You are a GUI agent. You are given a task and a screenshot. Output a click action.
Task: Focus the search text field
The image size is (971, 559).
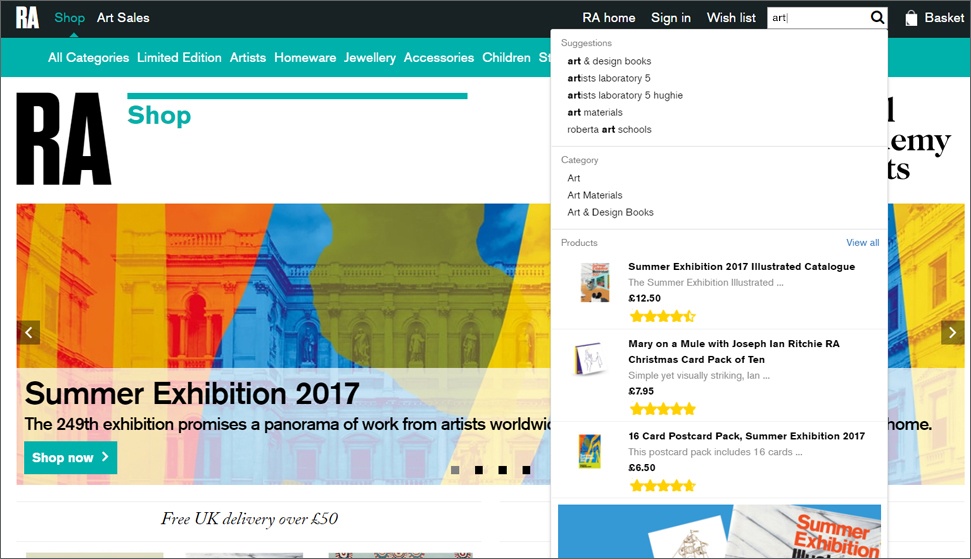pyautogui.click(x=817, y=18)
